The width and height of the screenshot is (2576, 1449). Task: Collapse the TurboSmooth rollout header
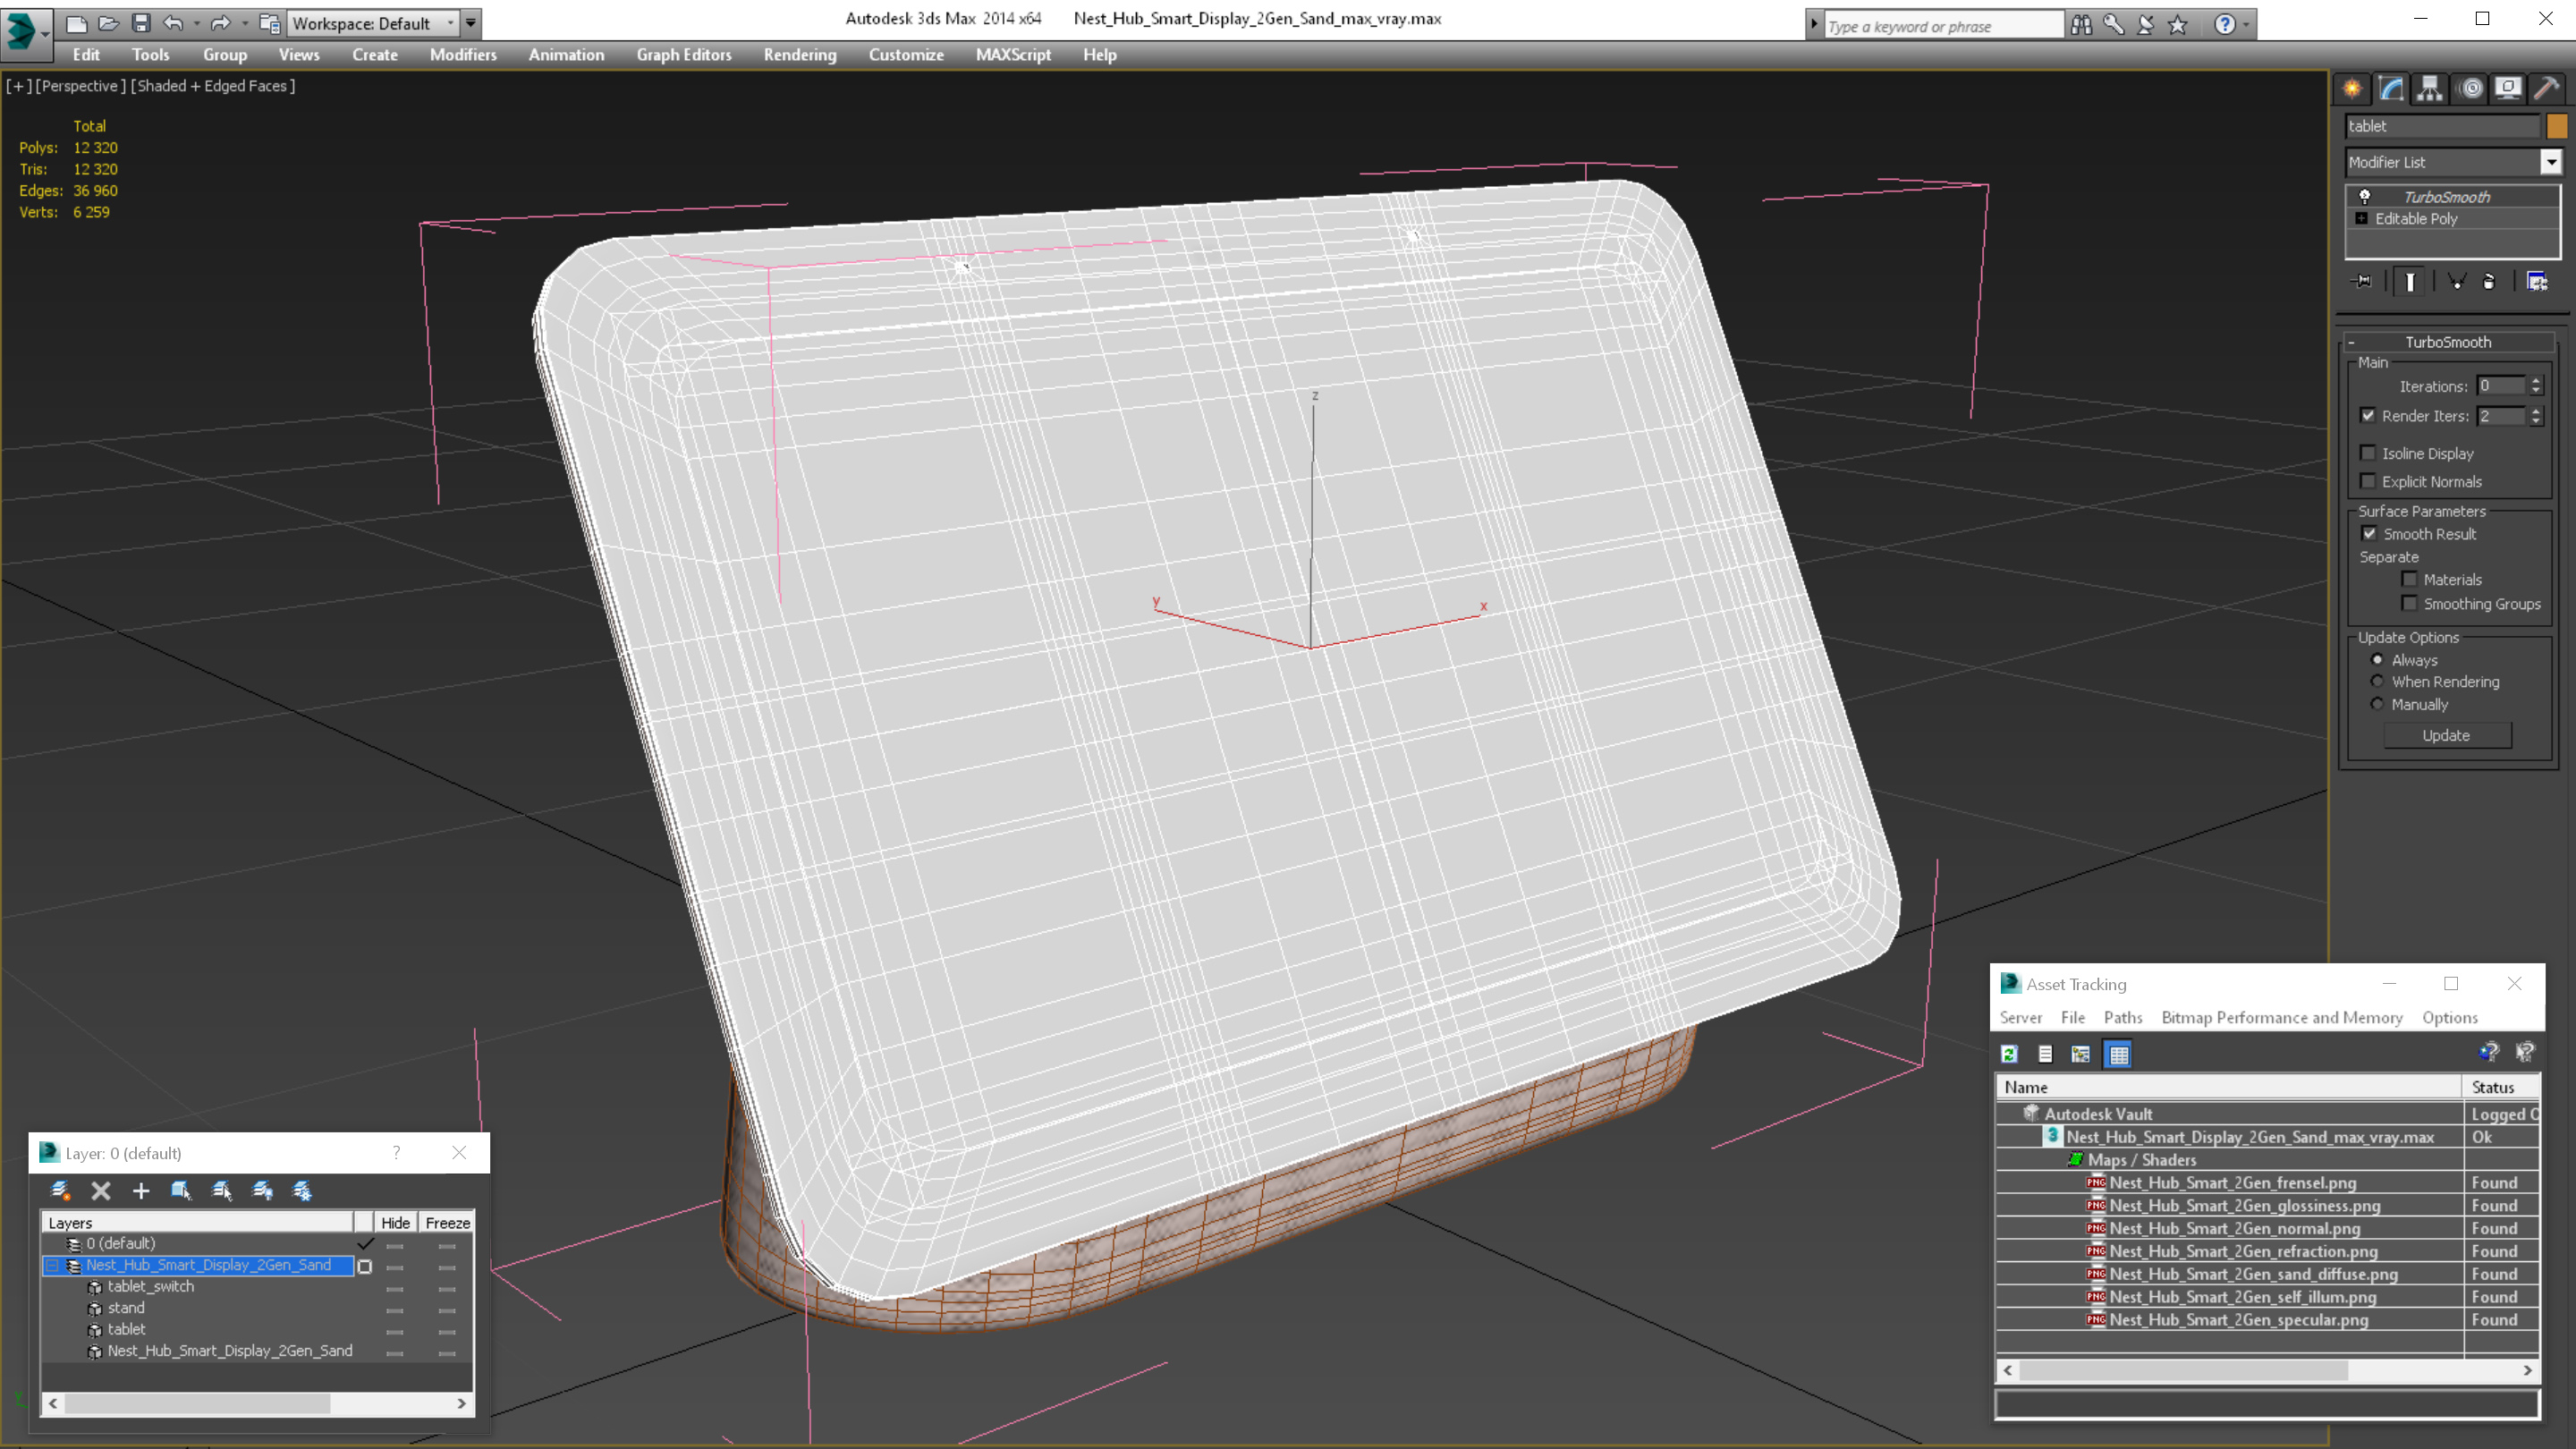pos(2447,342)
